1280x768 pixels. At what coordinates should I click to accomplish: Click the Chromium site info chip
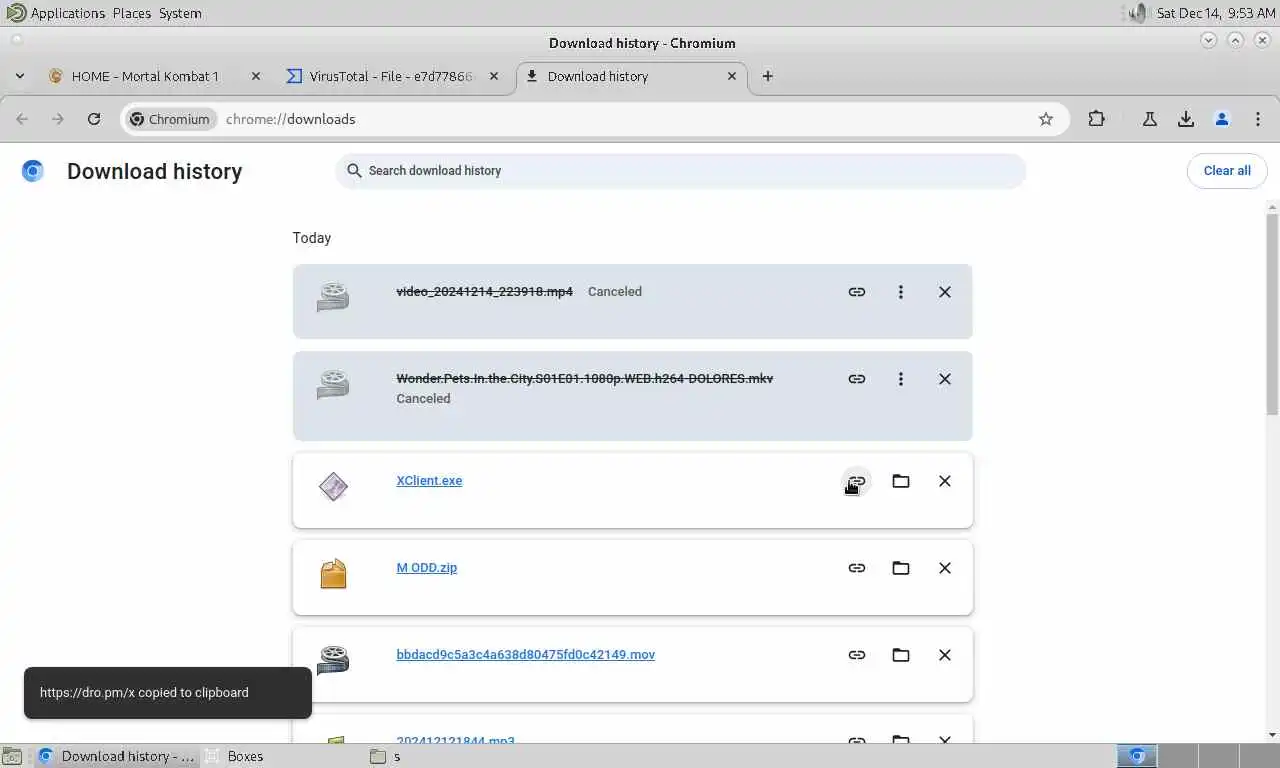tap(170, 119)
